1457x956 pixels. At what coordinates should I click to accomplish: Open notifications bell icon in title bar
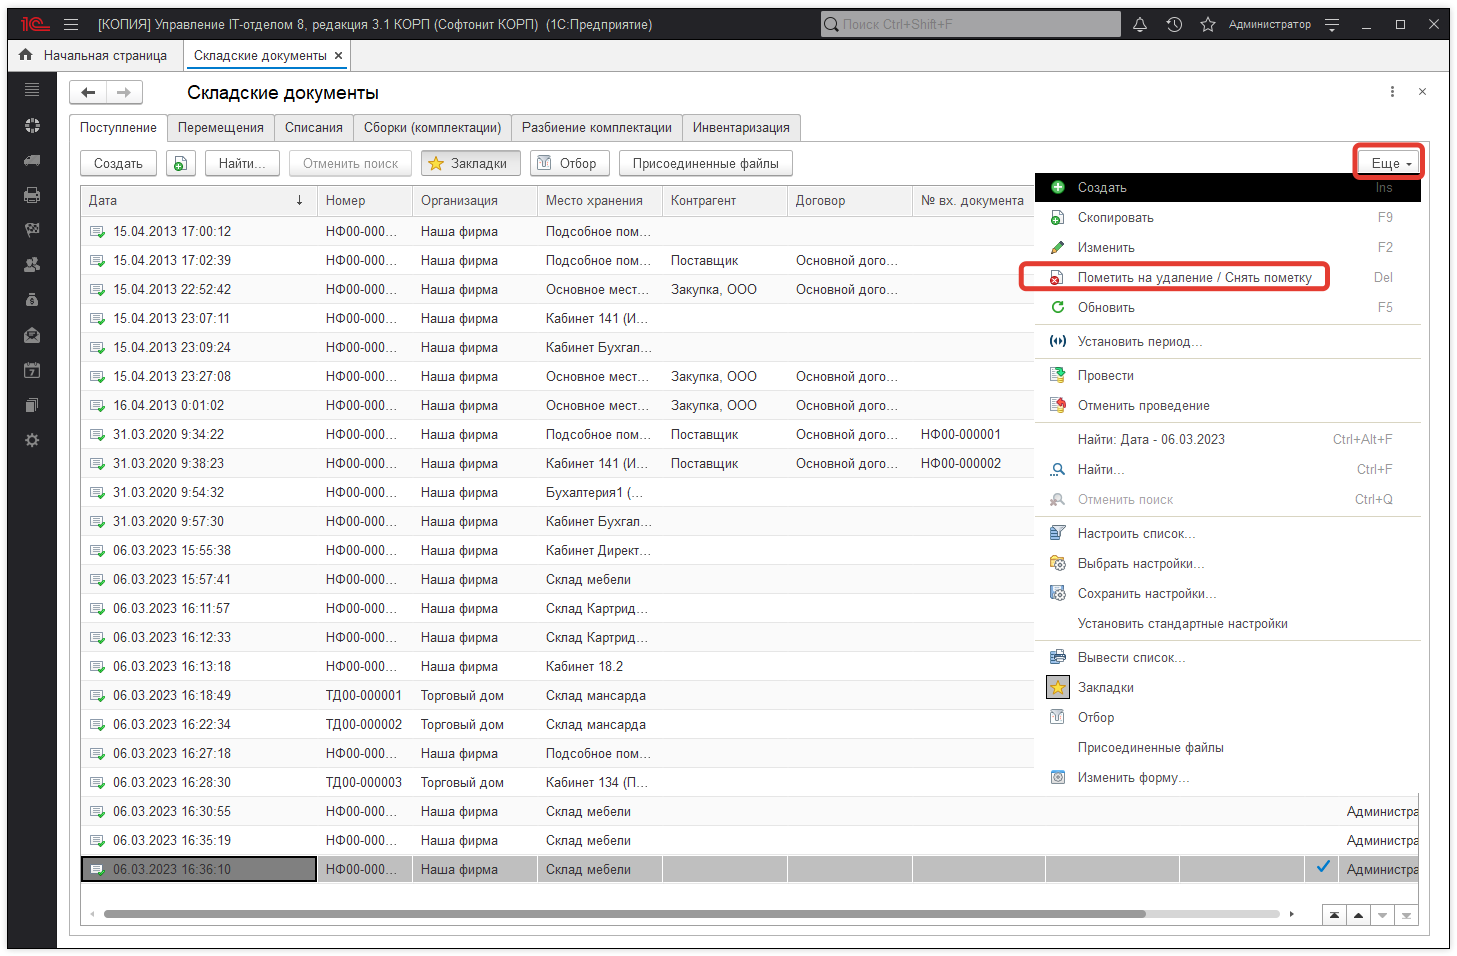[x=1140, y=25]
